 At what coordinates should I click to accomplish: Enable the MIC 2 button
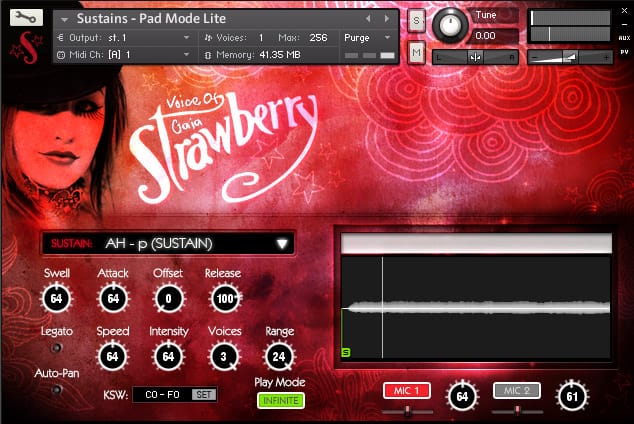click(x=516, y=390)
